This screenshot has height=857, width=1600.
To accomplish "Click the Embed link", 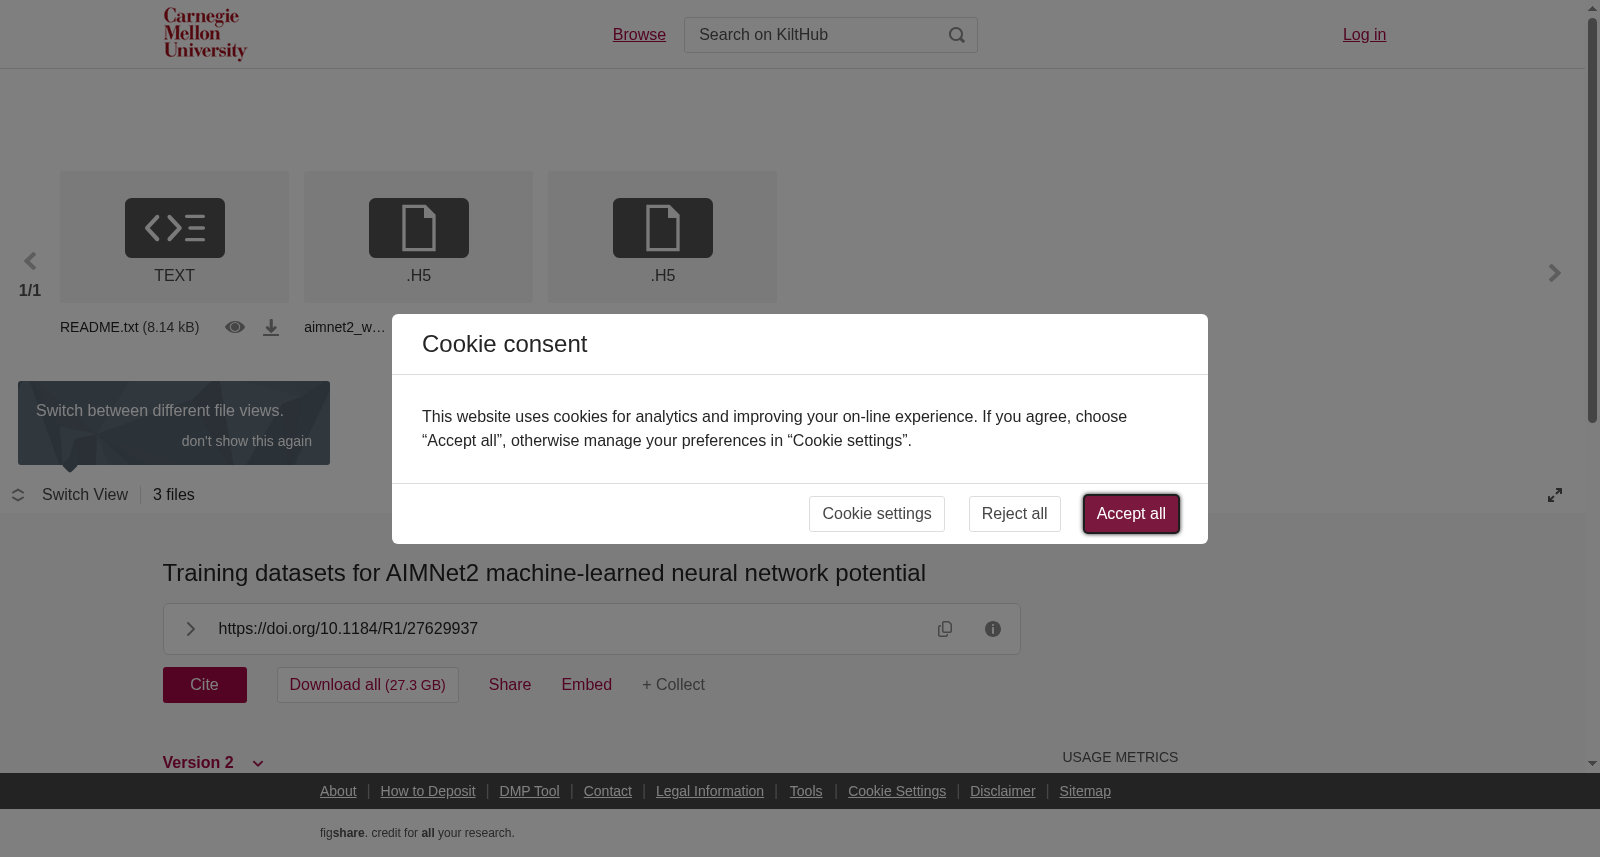I will (587, 685).
